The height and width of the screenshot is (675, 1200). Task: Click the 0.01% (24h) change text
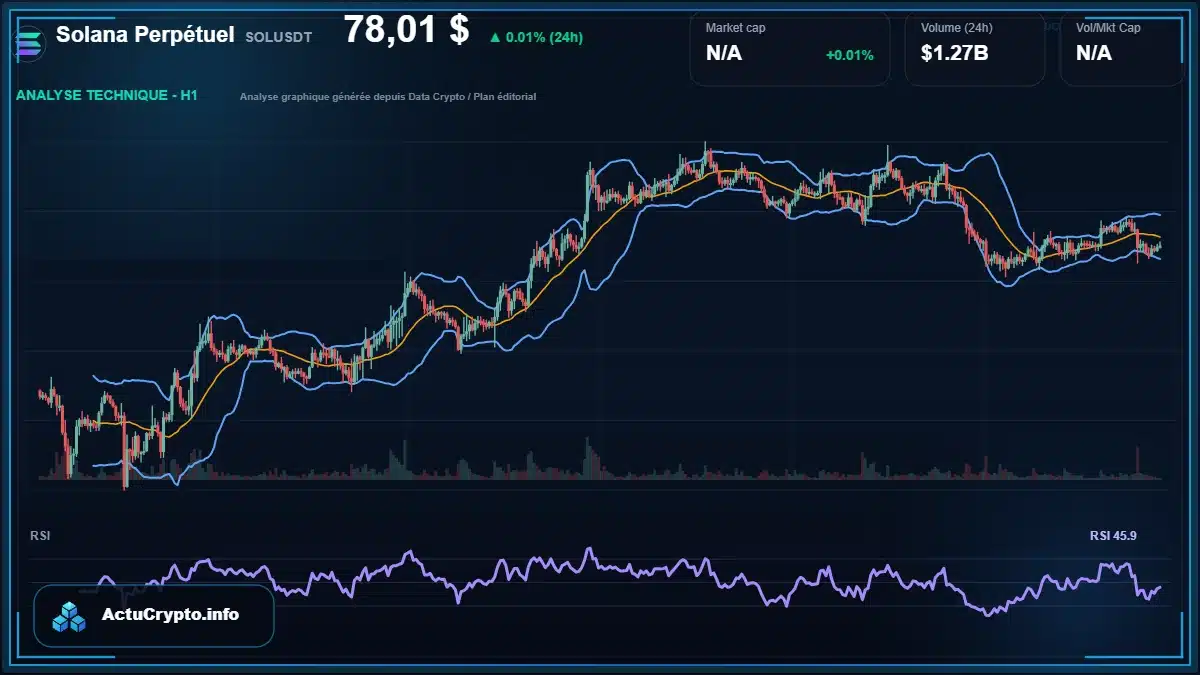(544, 38)
